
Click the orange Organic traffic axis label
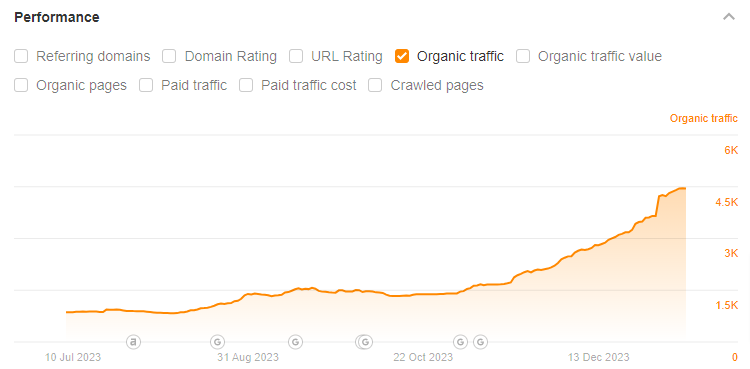pyautogui.click(x=704, y=118)
